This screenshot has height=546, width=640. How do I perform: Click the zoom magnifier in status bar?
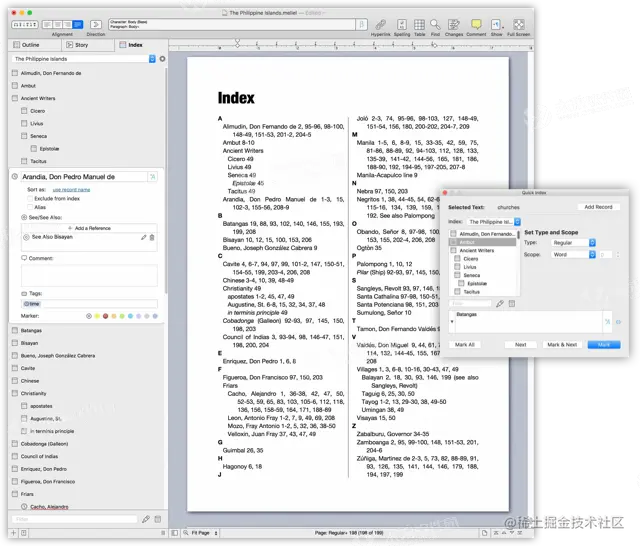click(186, 533)
